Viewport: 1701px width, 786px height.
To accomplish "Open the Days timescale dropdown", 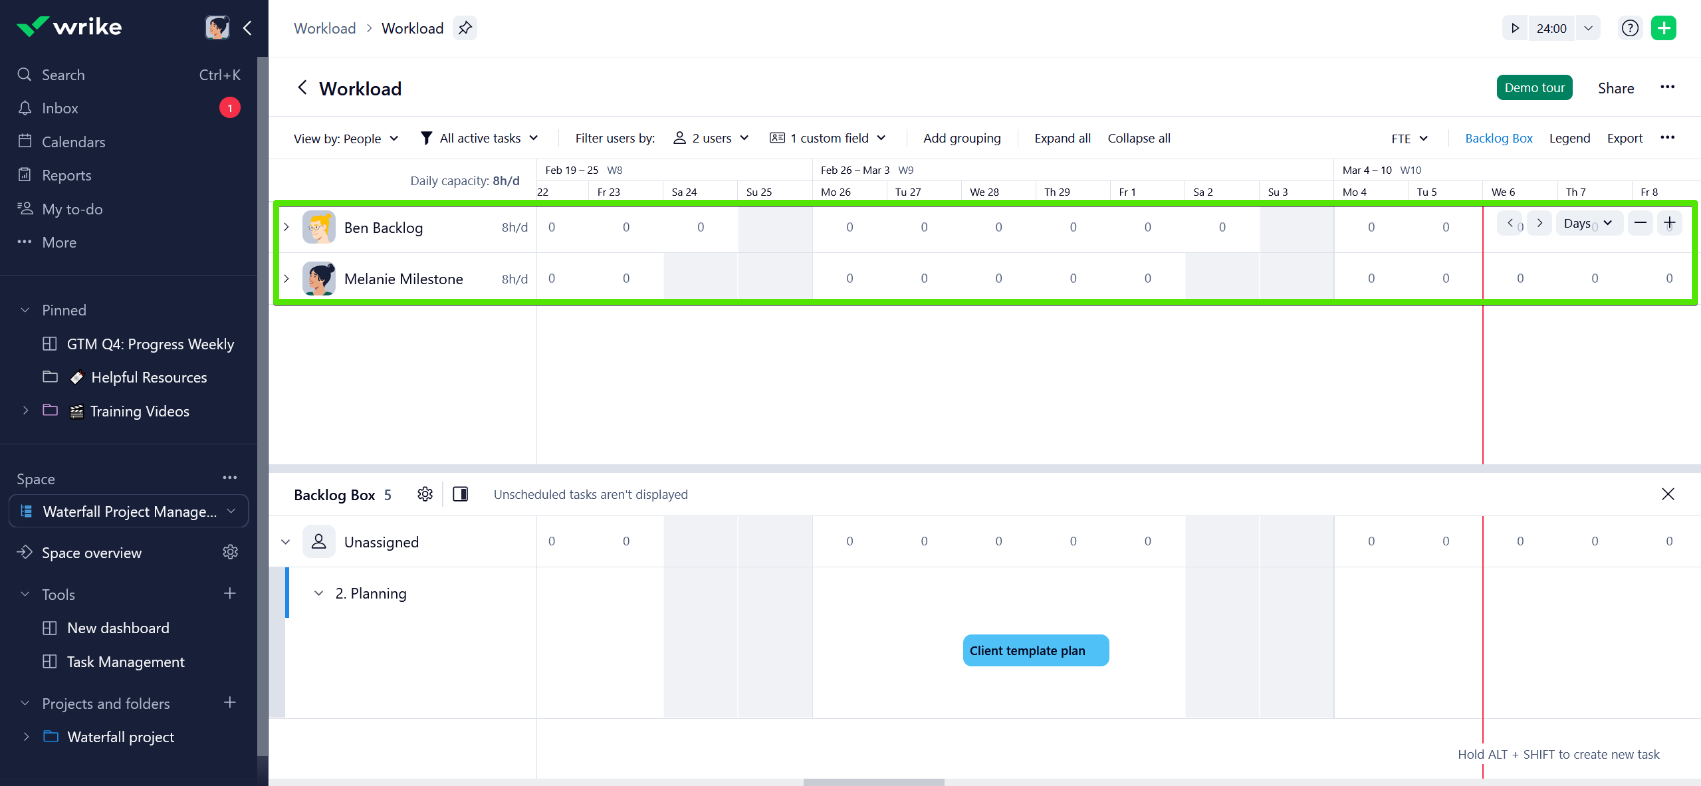I will (1589, 223).
